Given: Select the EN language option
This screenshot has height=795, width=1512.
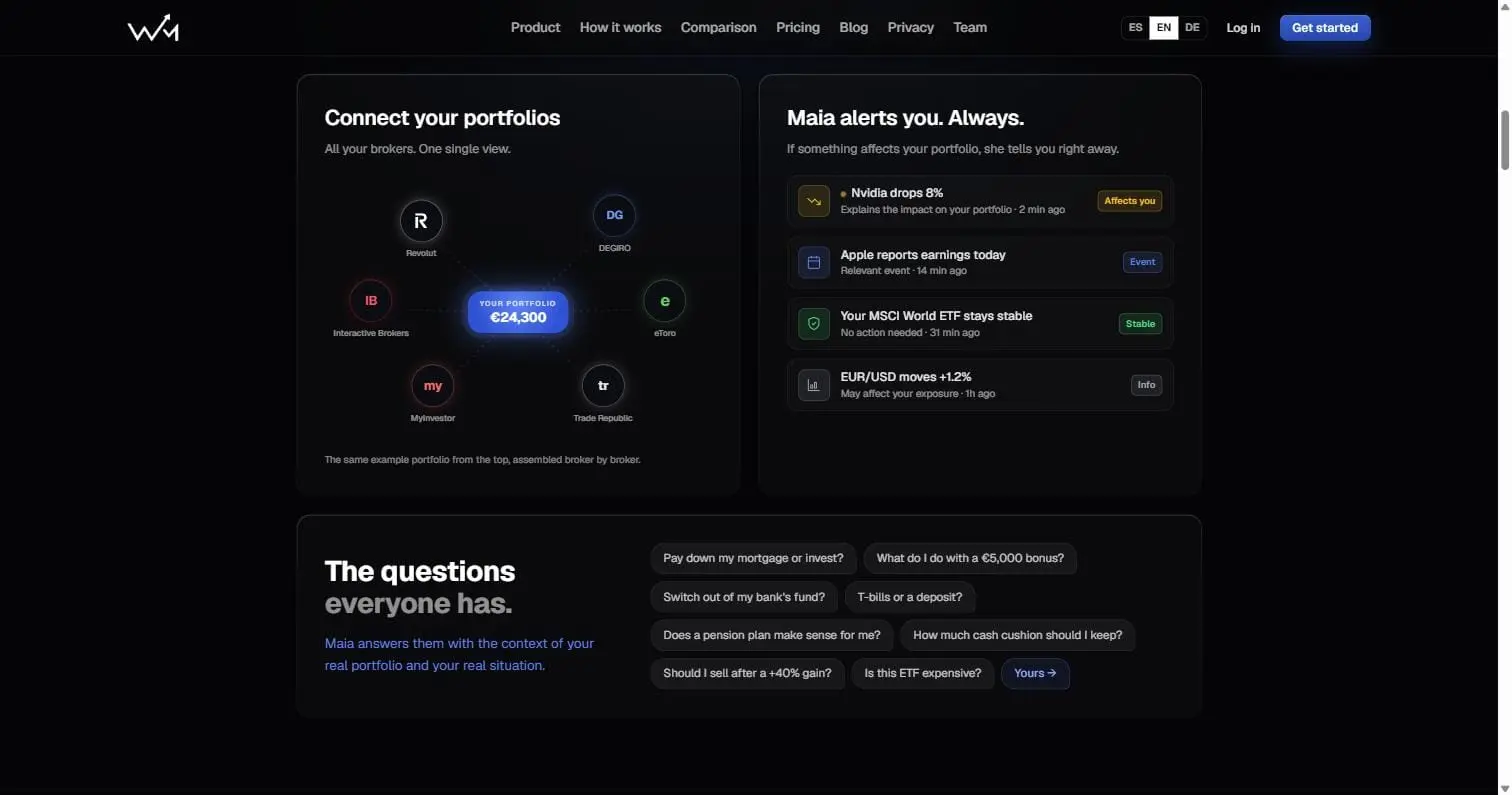Looking at the screenshot, I should coord(1164,28).
